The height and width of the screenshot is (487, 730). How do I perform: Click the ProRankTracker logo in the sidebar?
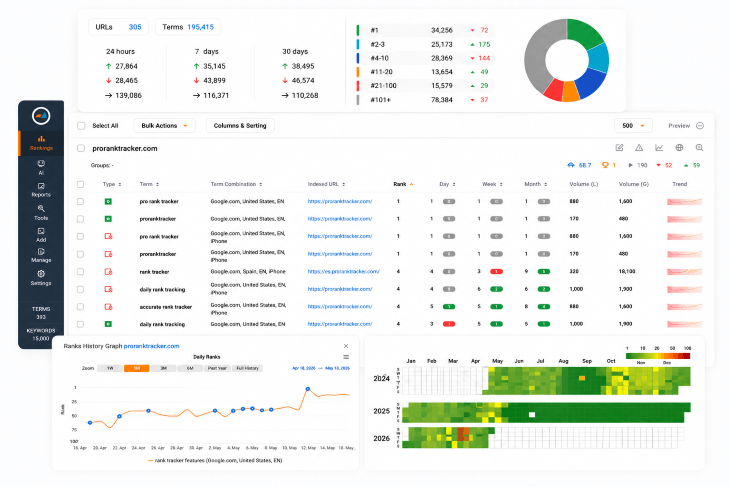[41, 116]
